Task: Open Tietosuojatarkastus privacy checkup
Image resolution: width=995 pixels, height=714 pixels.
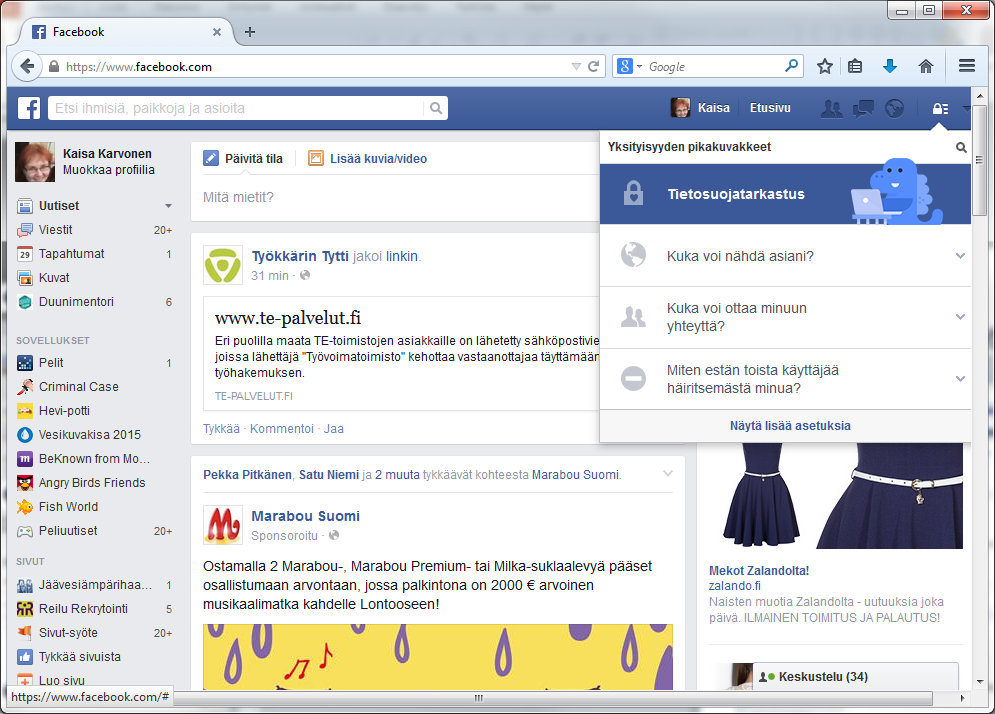Action: (786, 194)
